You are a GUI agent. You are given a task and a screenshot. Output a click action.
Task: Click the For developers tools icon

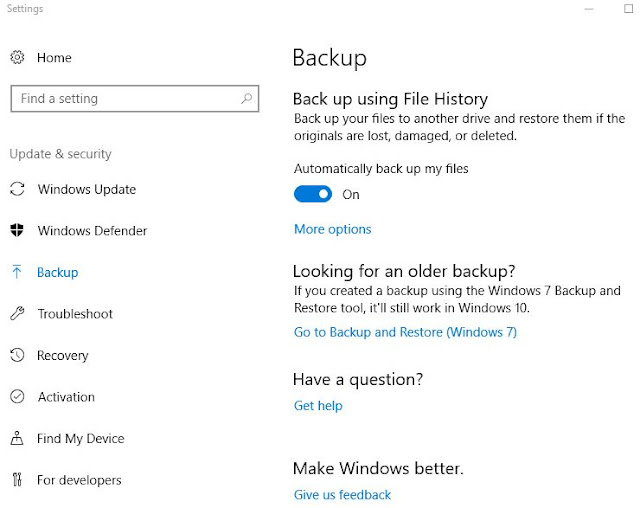tap(17, 479)
